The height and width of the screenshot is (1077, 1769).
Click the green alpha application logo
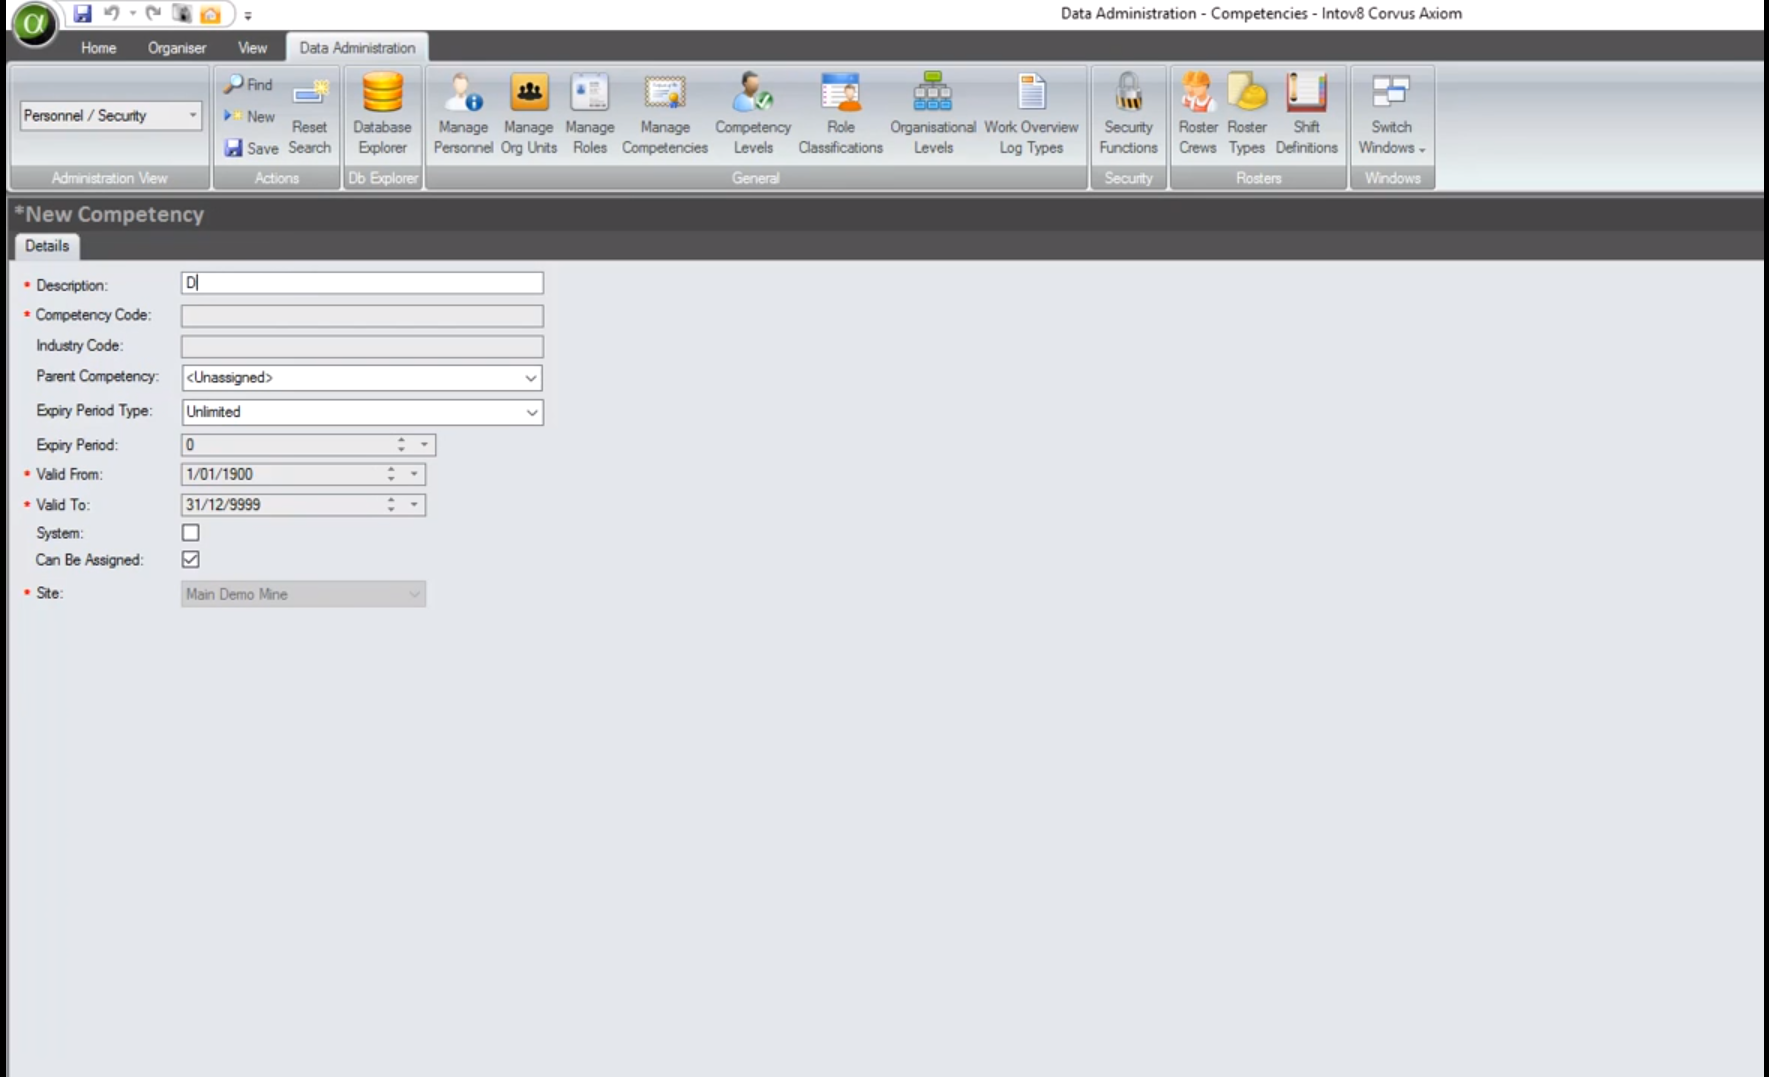click(34, 23)
